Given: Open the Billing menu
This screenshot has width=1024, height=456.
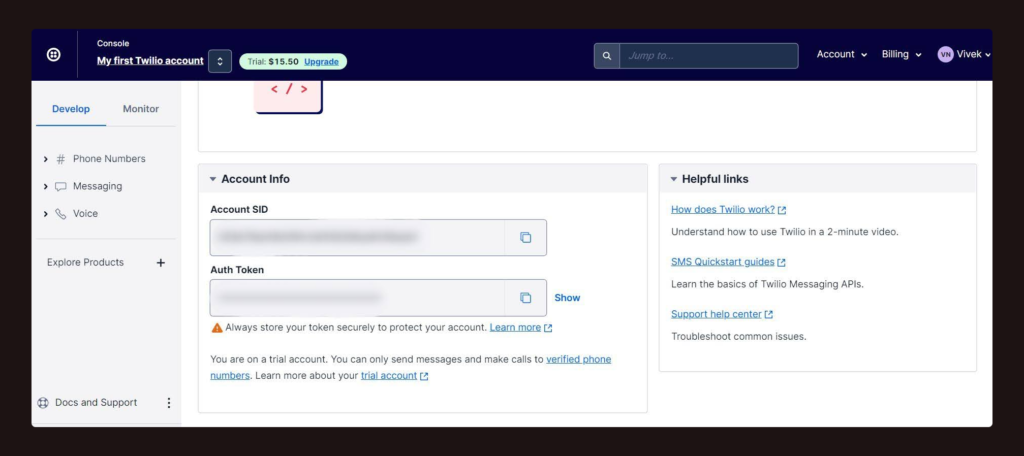Looking at the screenshot, I should click(901, 55).
